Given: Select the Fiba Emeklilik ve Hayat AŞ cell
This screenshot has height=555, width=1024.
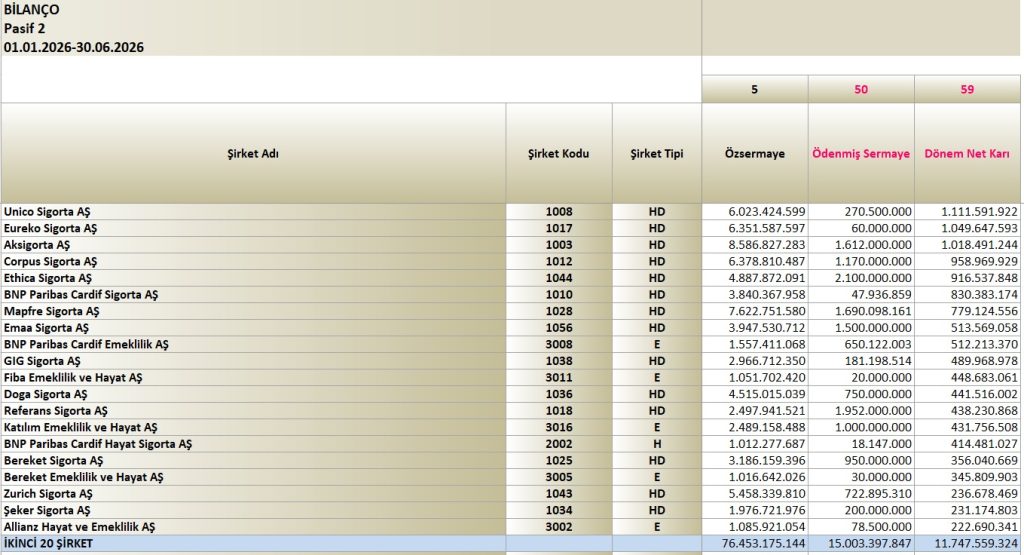Looking at the screenshot, I should (x=253, y=377).
